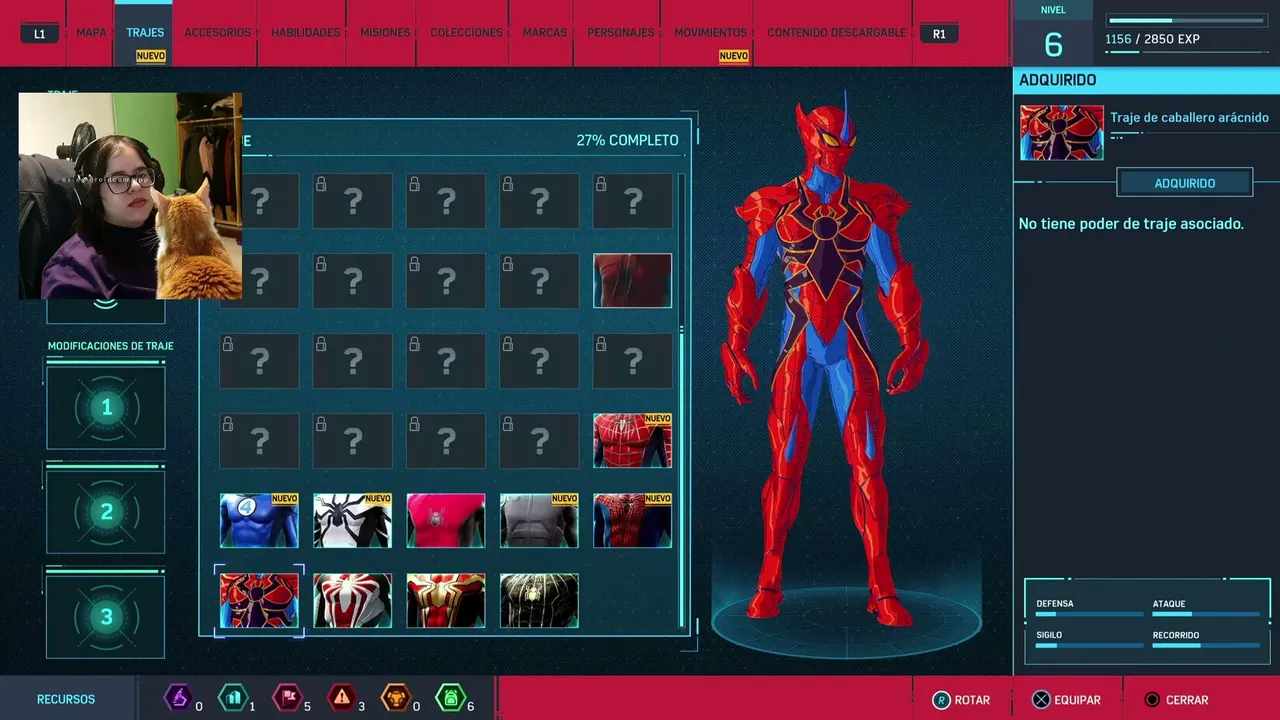This screenshot has height=720, width=1280.
Task: Click the circle button icon beside CERRAR
Action: 1152,700
